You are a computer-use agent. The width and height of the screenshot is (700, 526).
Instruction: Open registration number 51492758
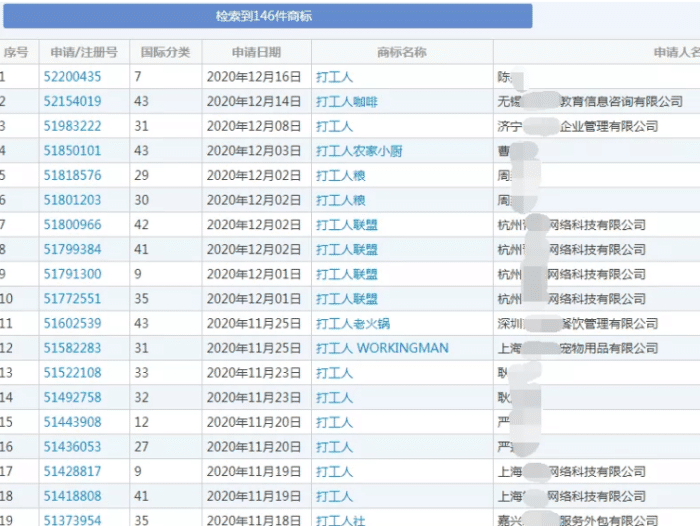72,397
